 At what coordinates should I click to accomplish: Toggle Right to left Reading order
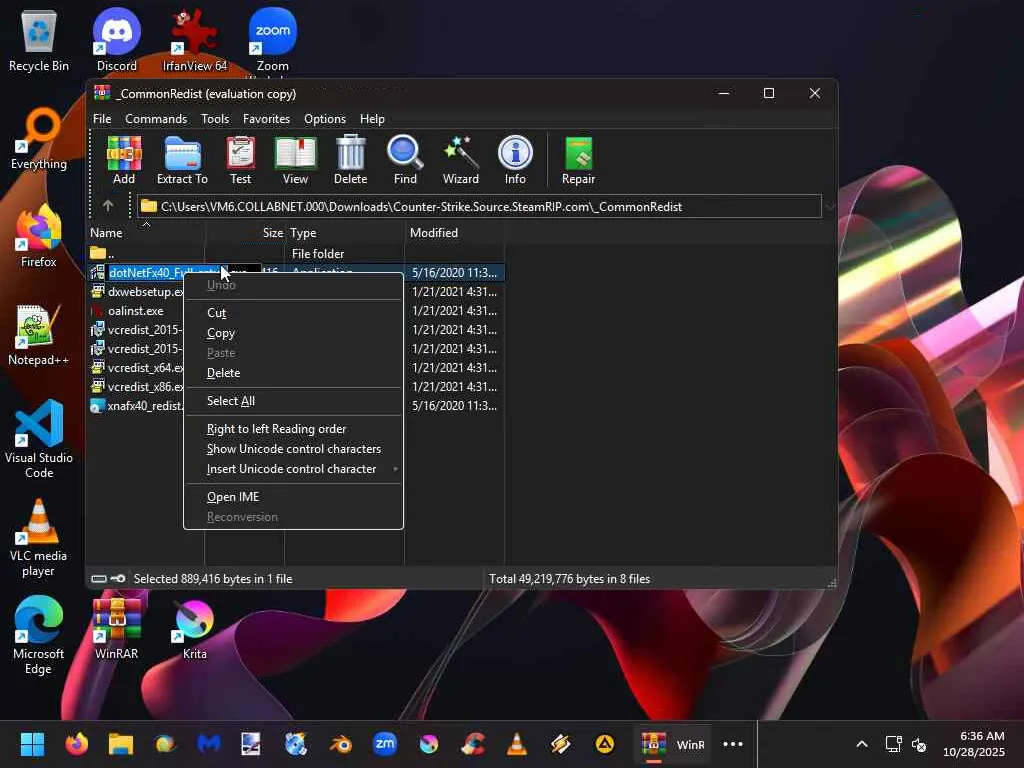coord(276,429)
